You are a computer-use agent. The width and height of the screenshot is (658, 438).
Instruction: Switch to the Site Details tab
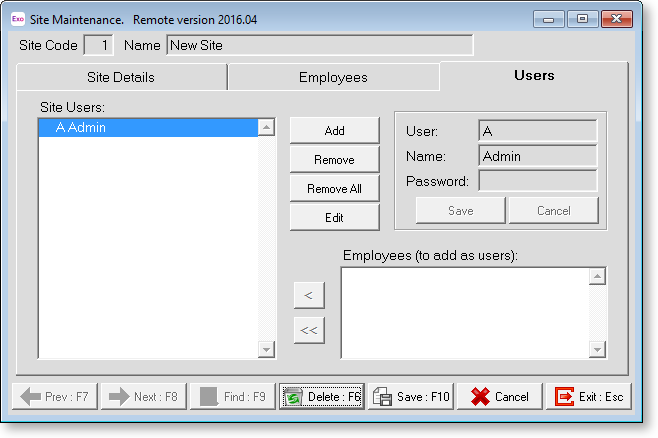(121, 77)
